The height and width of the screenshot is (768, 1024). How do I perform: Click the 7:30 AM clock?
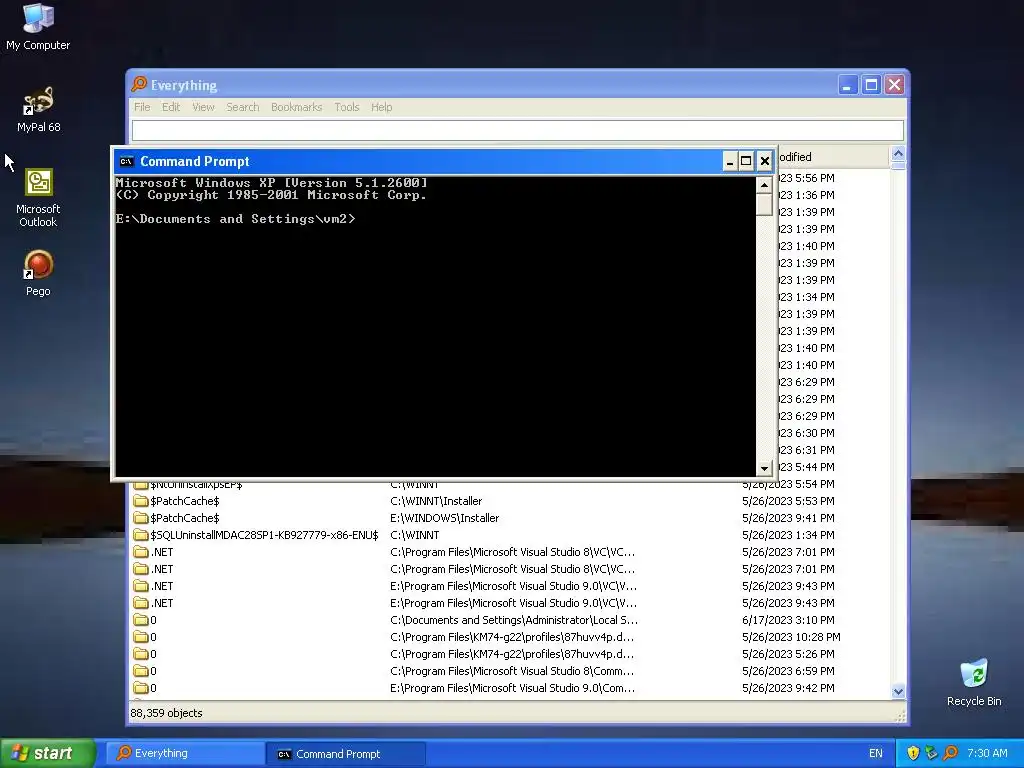pos(987,753)
